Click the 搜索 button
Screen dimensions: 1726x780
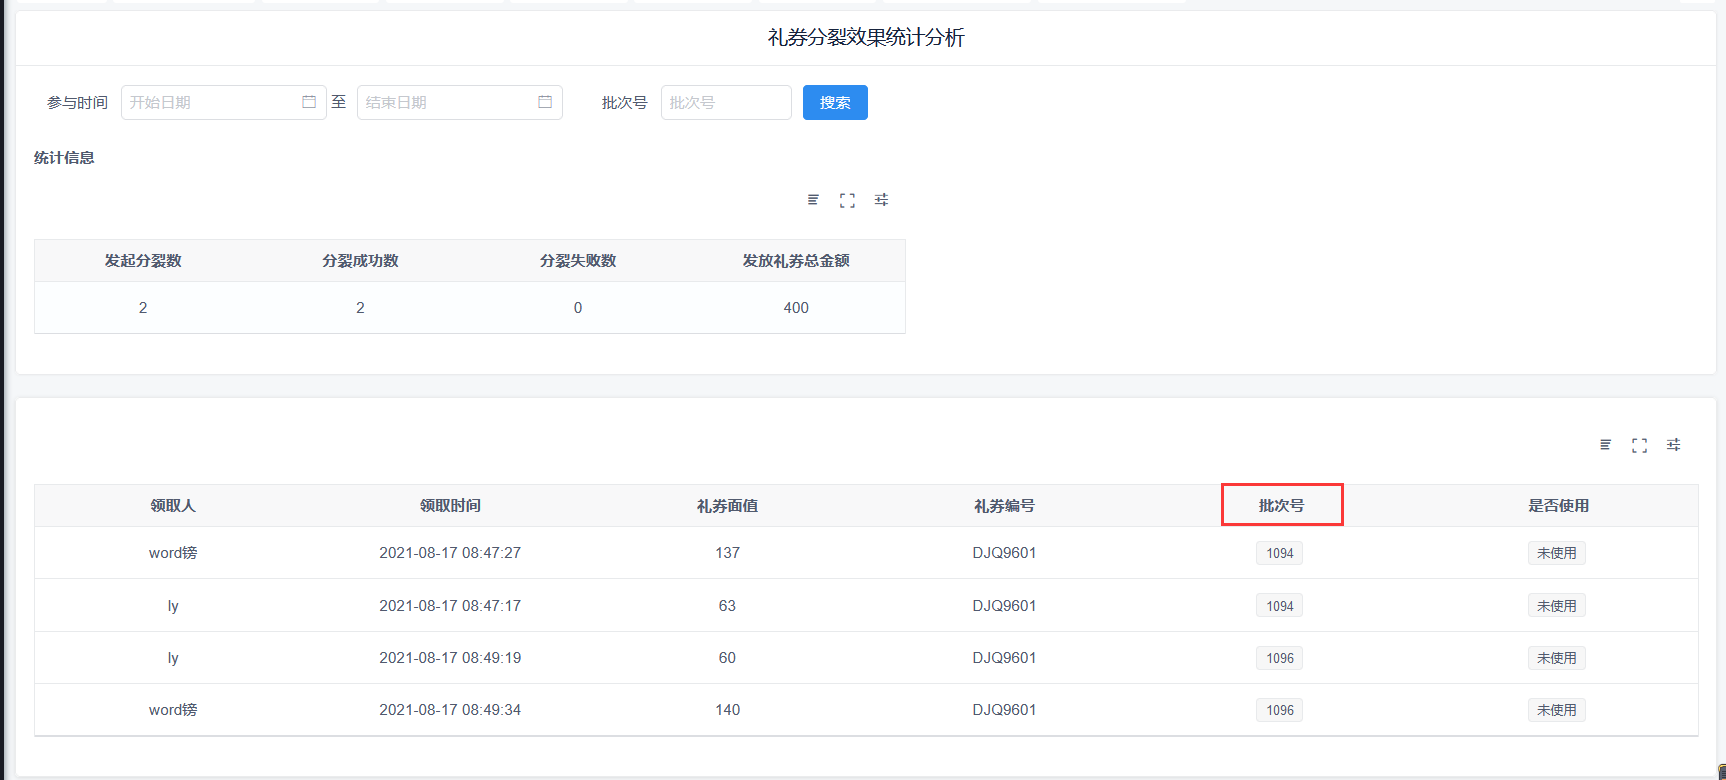pos(835,102)
